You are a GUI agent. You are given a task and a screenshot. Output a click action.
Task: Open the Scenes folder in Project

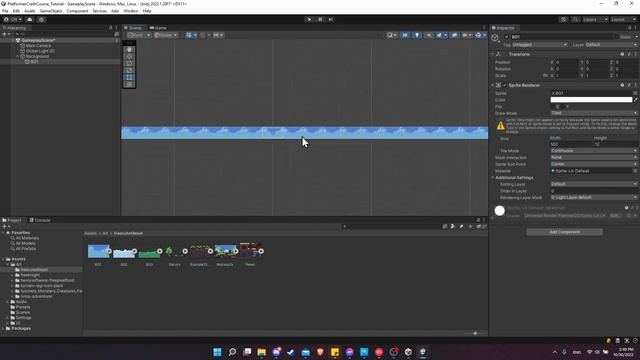(x=23, y=312)
